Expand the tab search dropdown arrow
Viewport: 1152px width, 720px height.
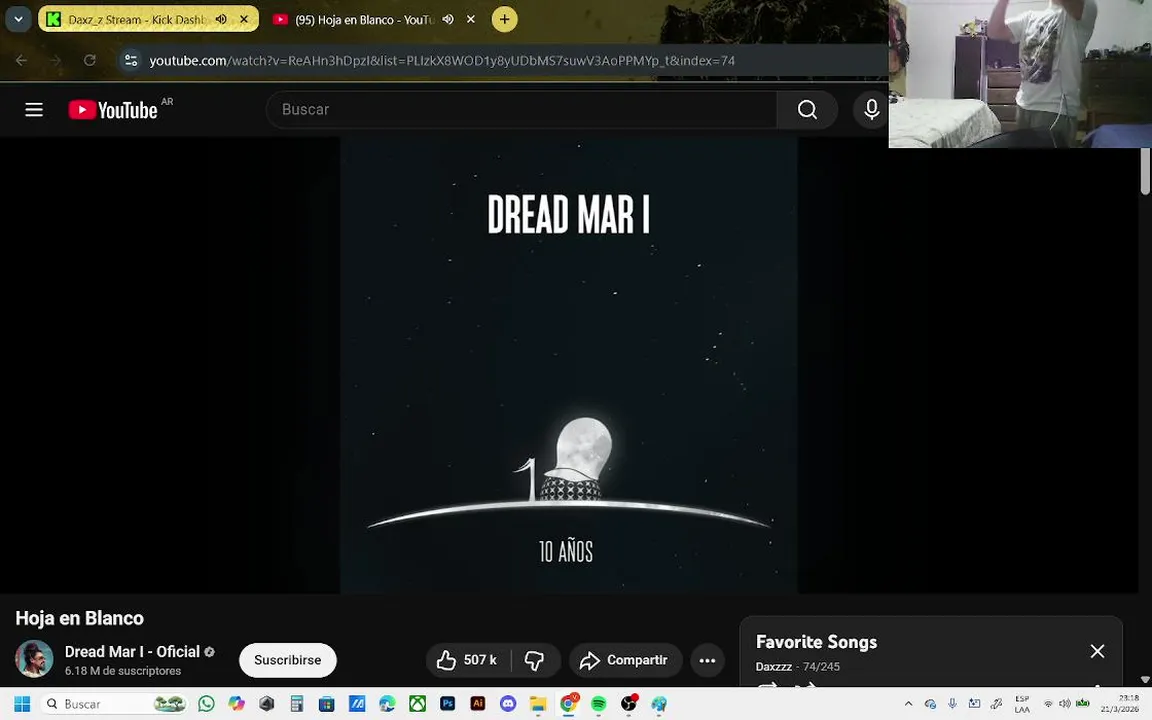tap(18, 19)
